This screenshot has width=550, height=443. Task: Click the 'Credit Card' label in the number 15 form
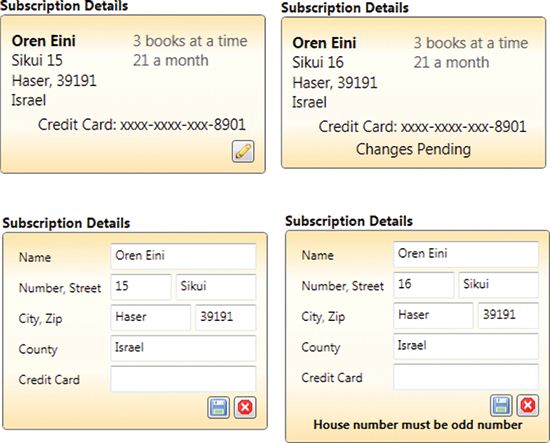(x=49, y=380)
